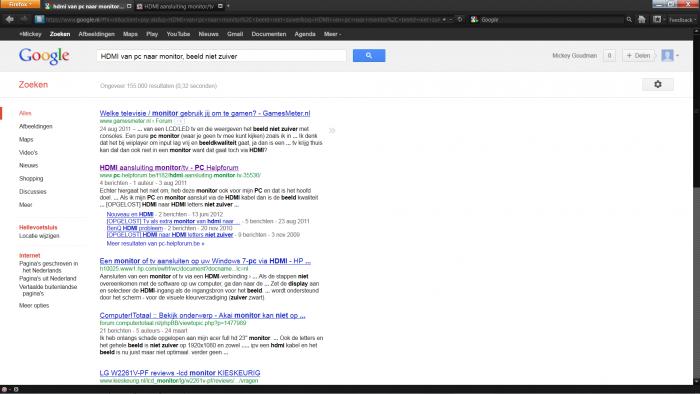Filter results by Afbeeldingen in sidebar
This screenshot has width=700, height=394.
click(36, 126)
